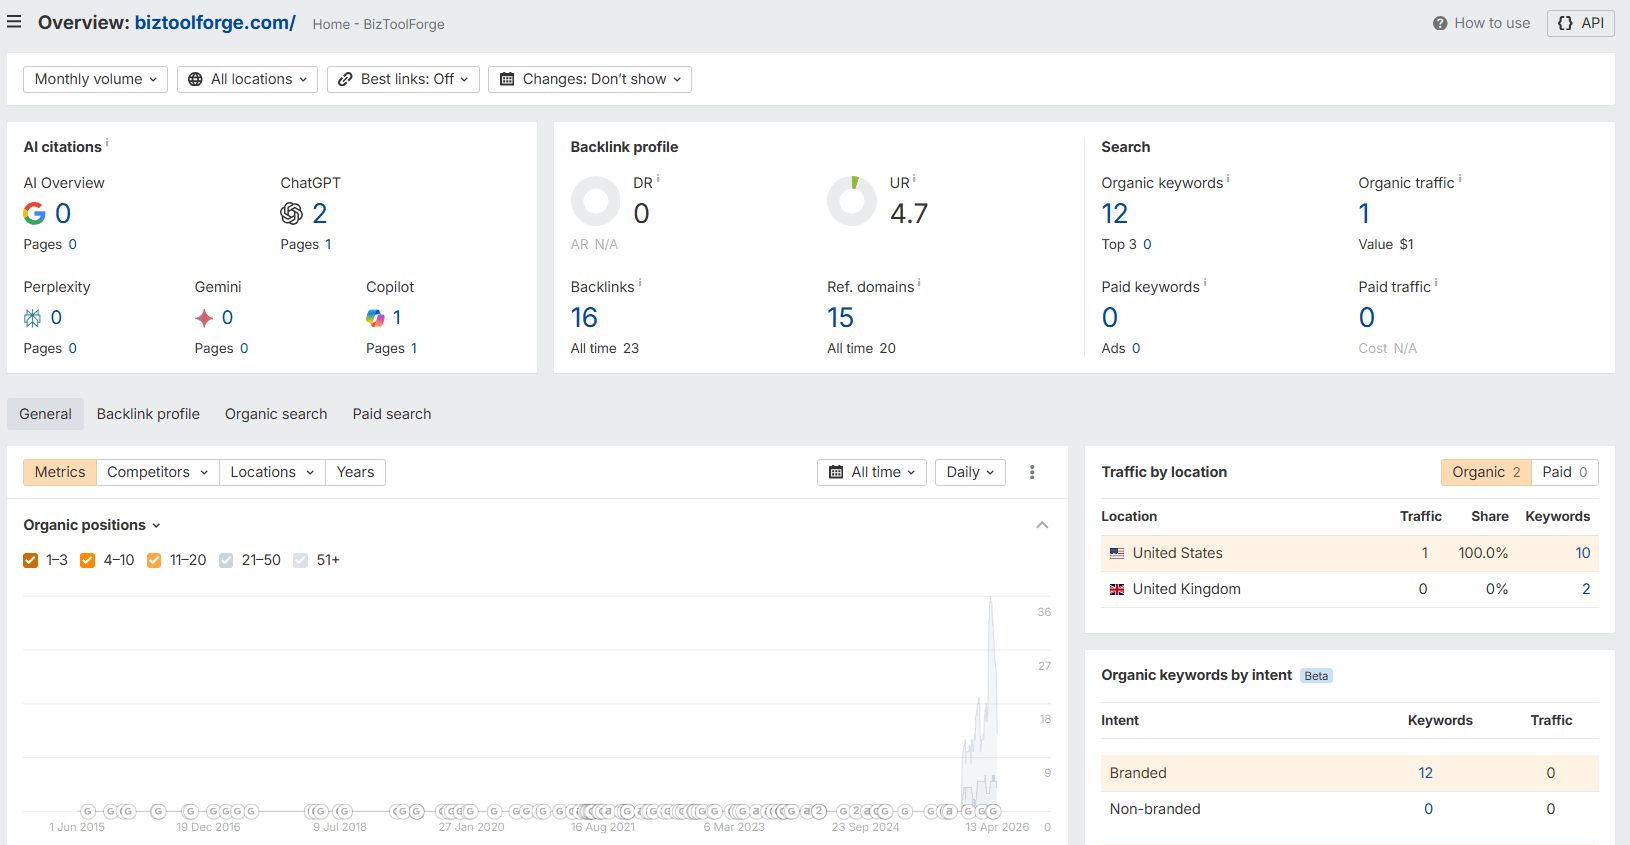Click the ChatGPT logo icon

click(x=291, y=213)
